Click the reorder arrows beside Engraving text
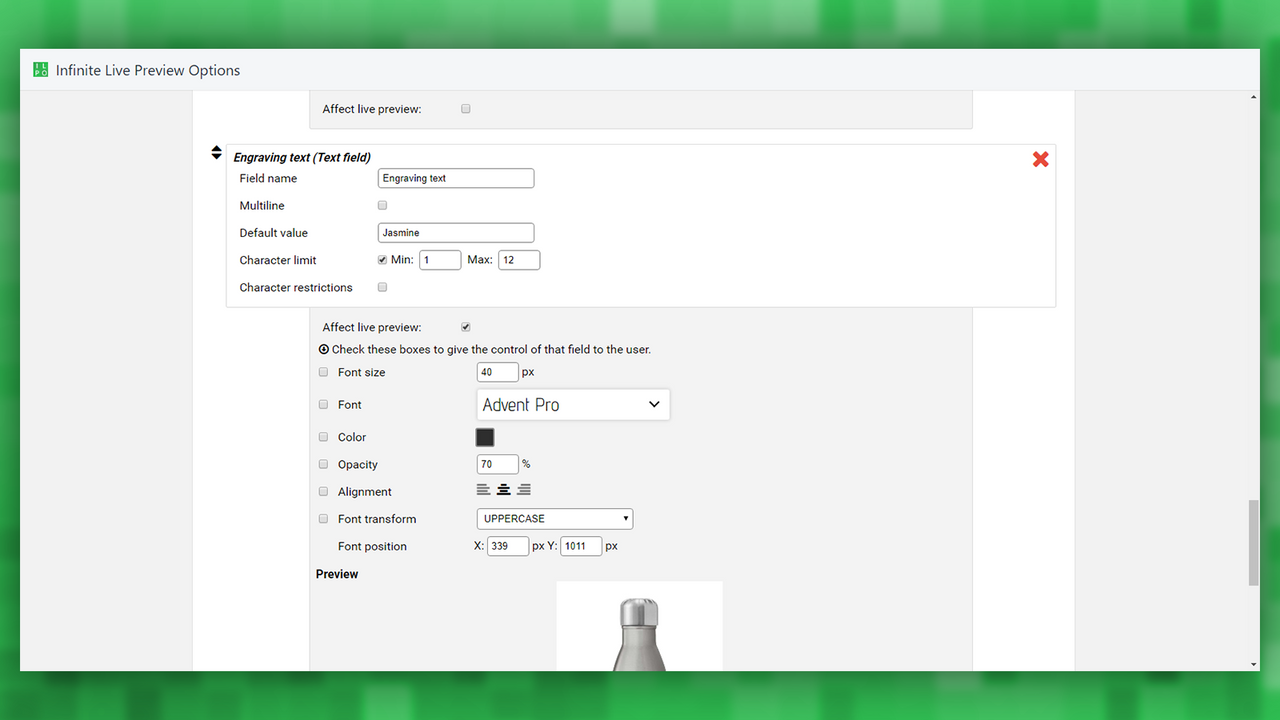 [217, 152]
